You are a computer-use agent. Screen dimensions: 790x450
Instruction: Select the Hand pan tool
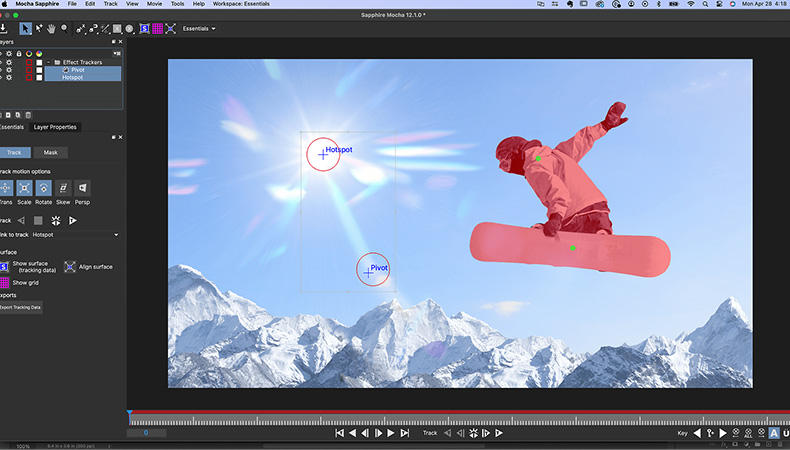pyautogui.click(x=52, y=28)
